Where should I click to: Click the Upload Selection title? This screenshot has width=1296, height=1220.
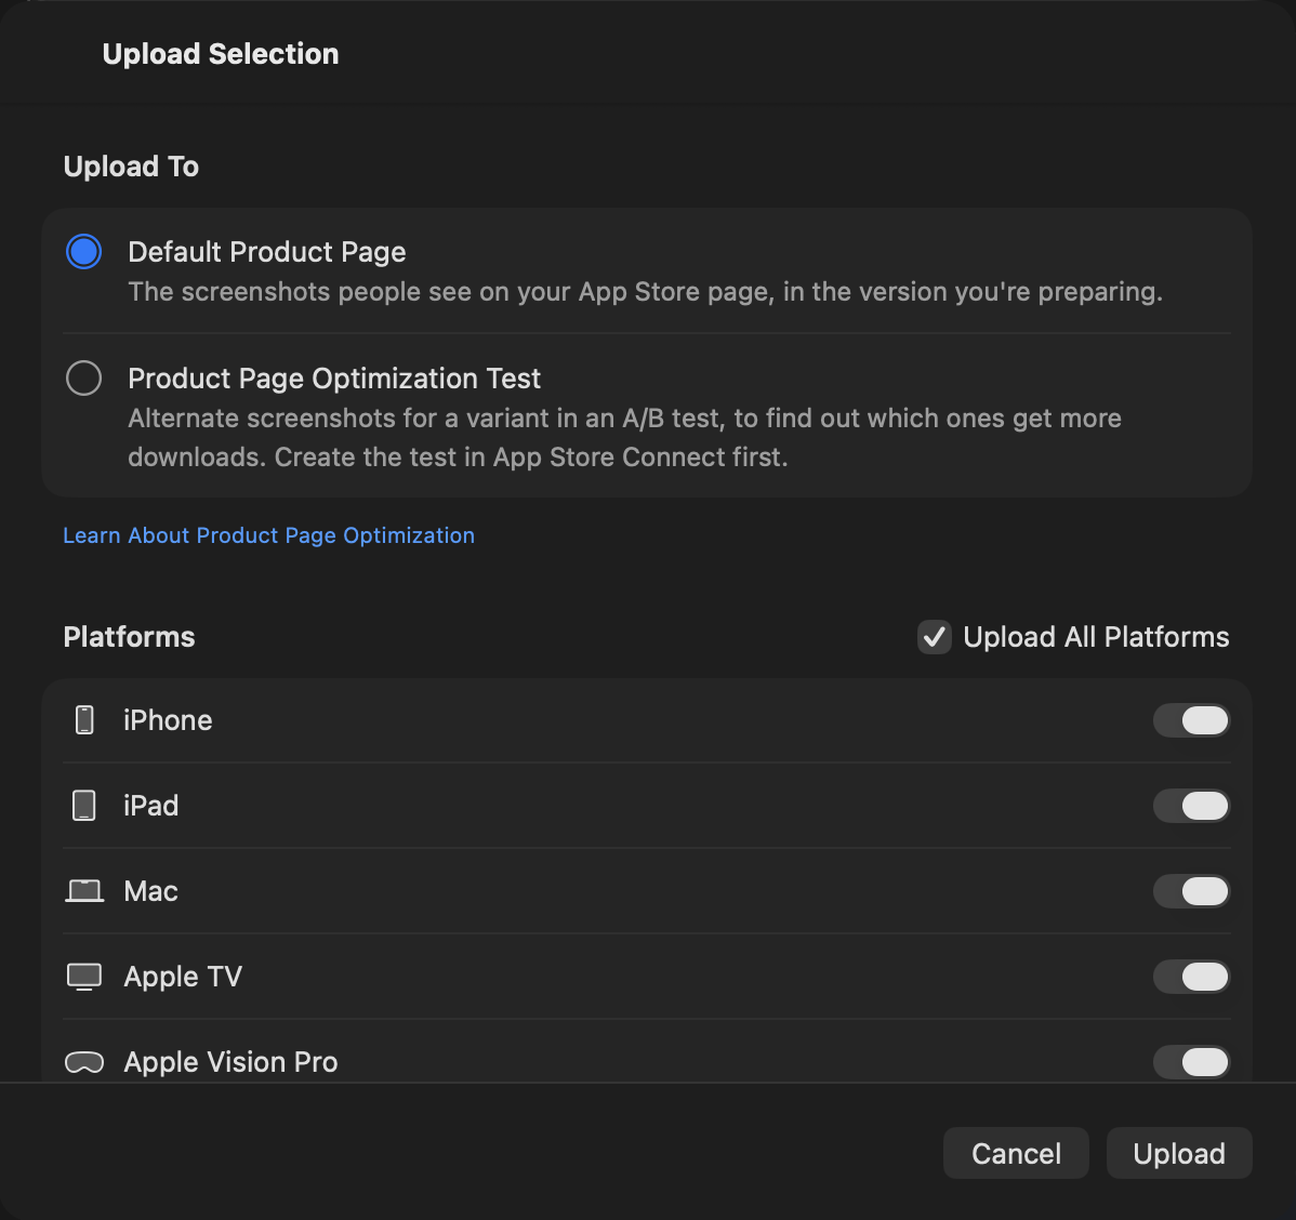[220, 54]
